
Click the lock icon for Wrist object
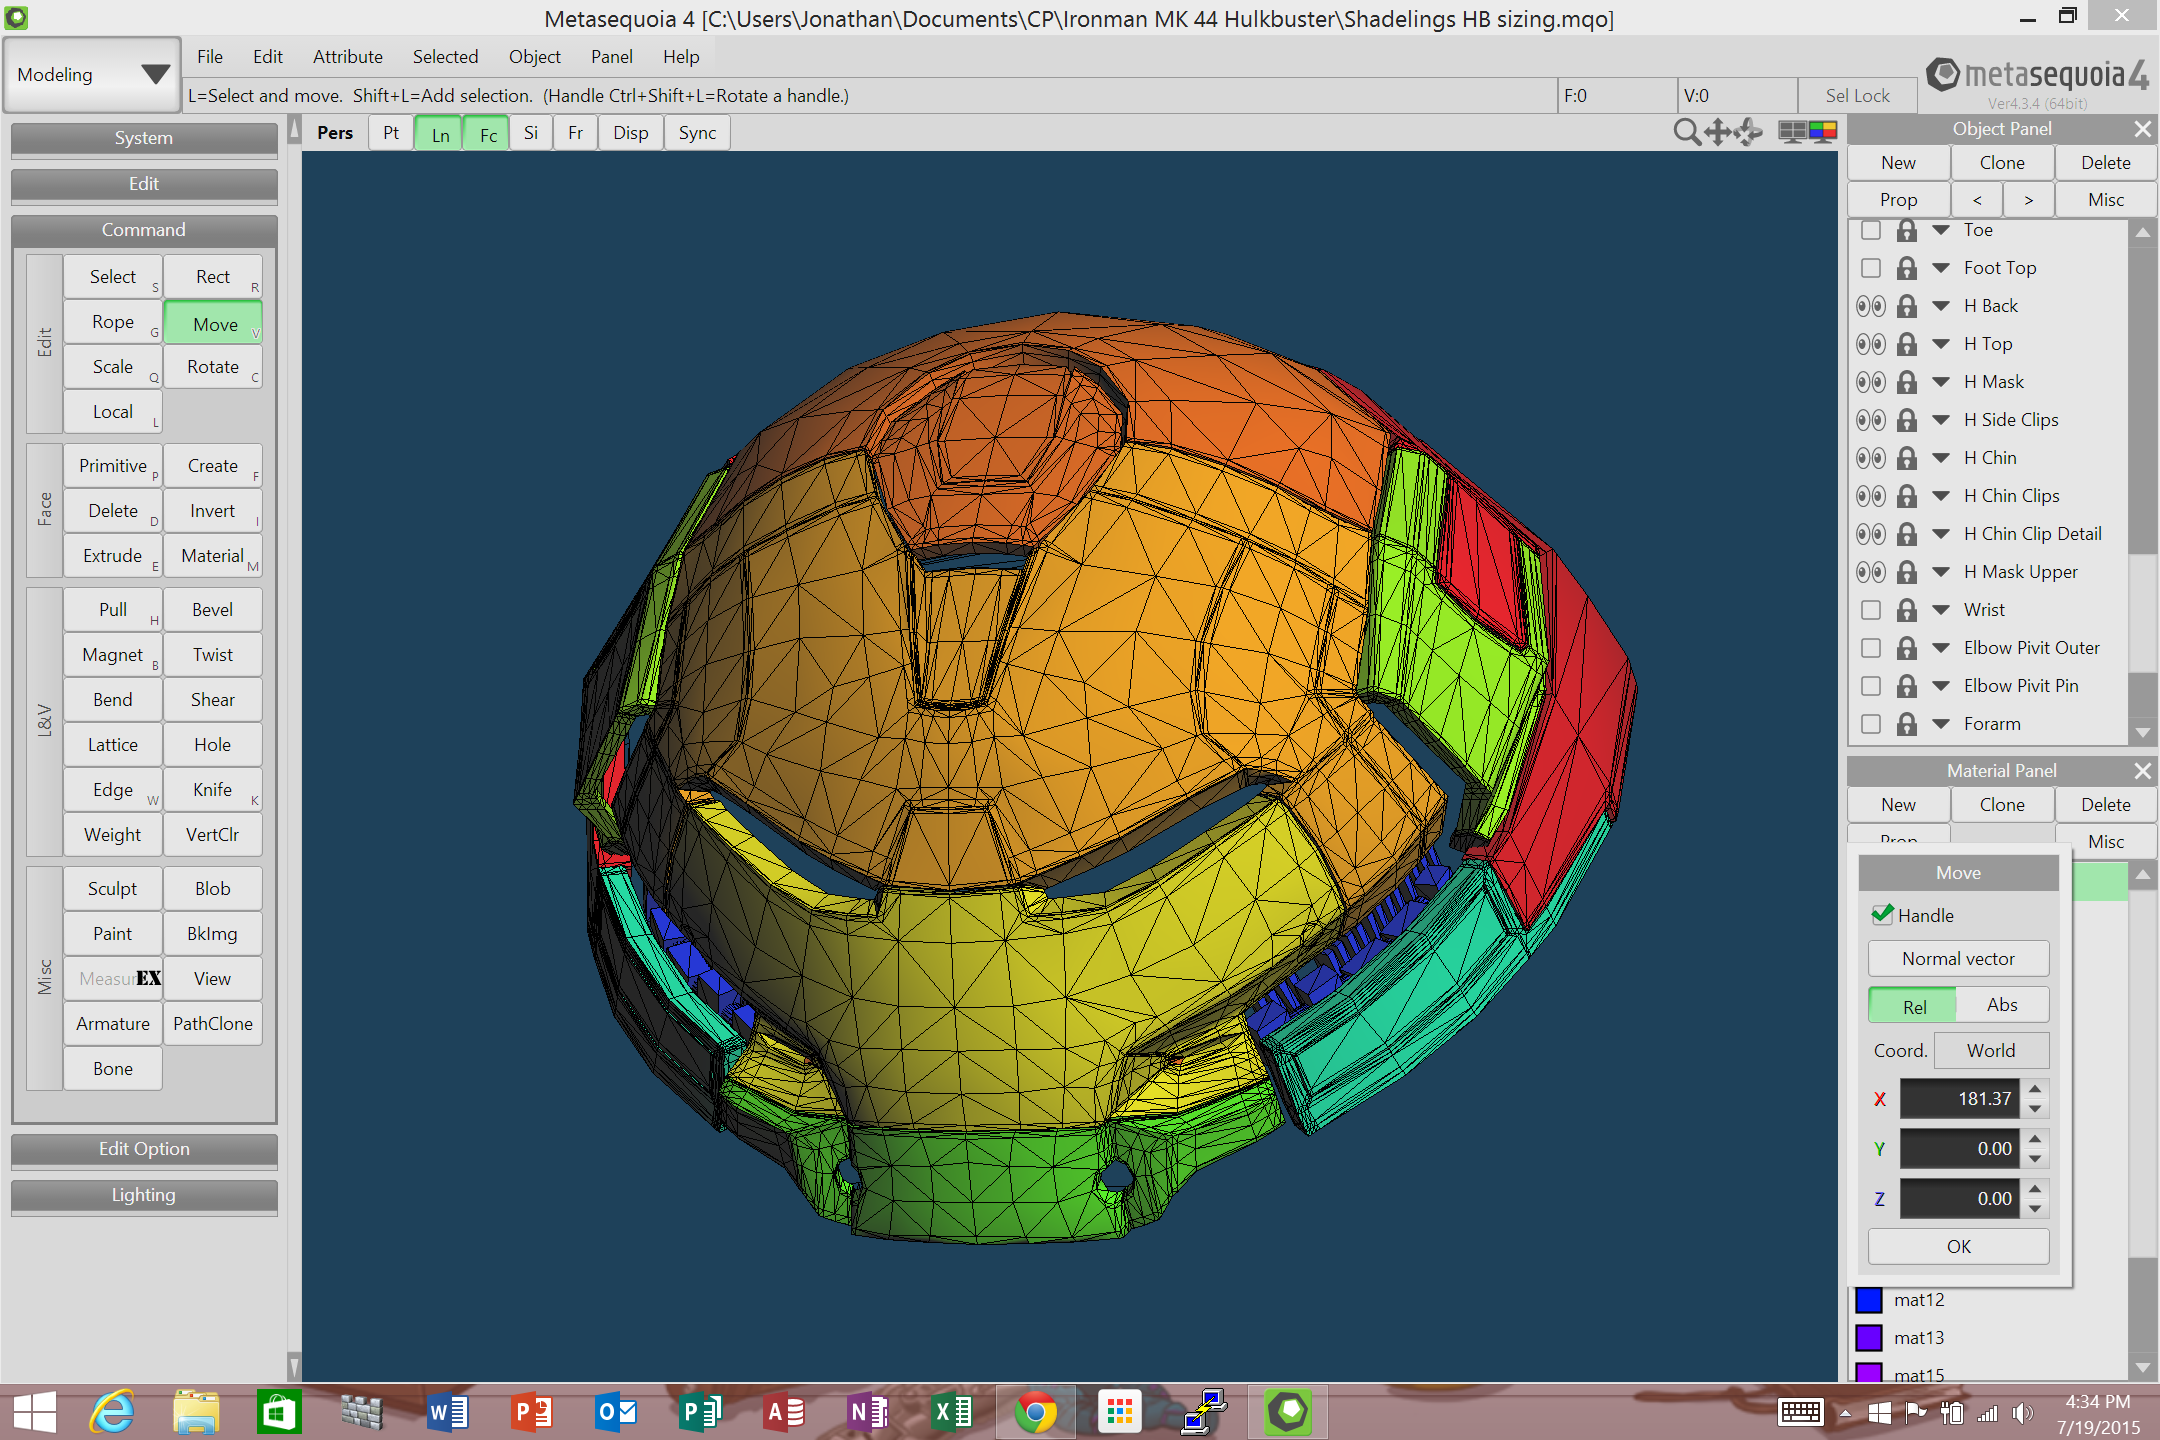(1907, 610)
